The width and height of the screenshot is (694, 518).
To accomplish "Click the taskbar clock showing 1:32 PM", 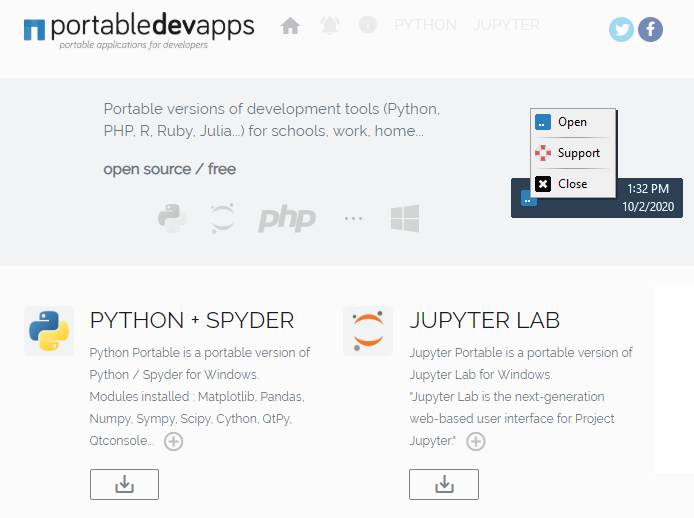I will [x=648, y=189].
